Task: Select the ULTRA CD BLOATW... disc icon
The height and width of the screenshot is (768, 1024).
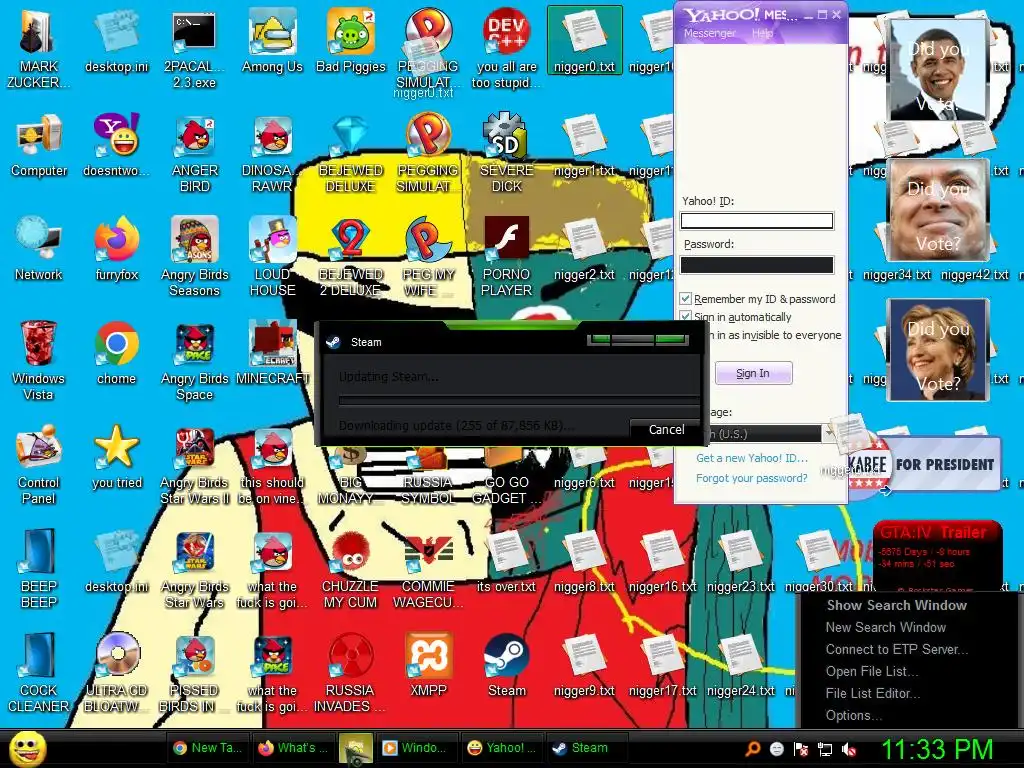Action: (x=117, y=673)
